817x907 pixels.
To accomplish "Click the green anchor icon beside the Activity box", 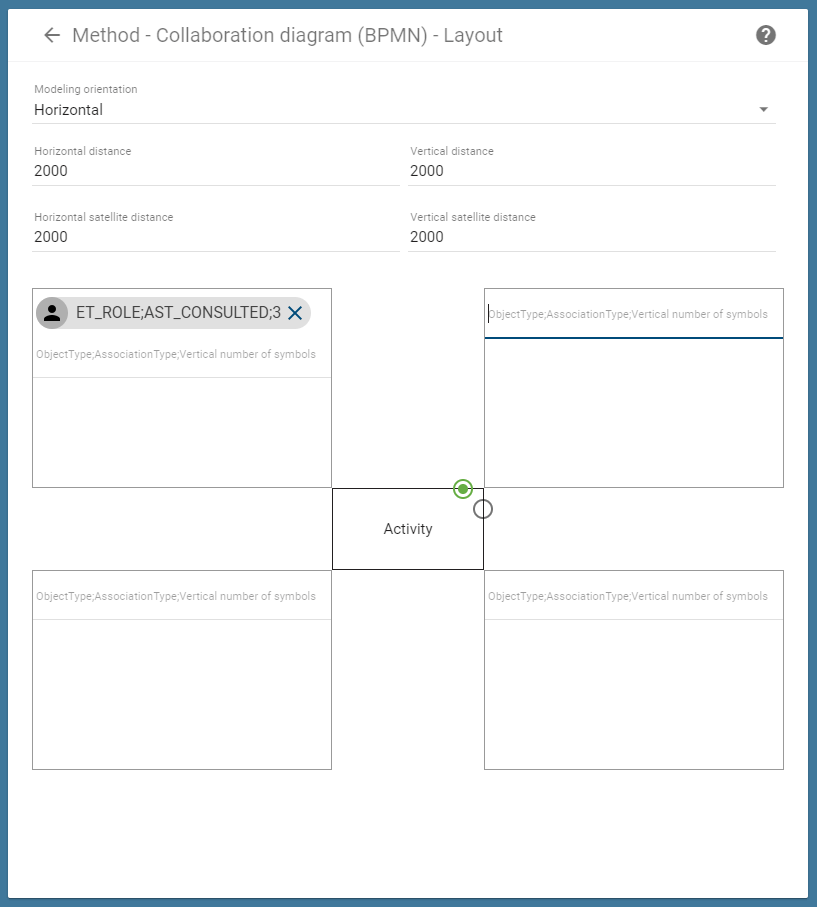I will coord(463,489).
